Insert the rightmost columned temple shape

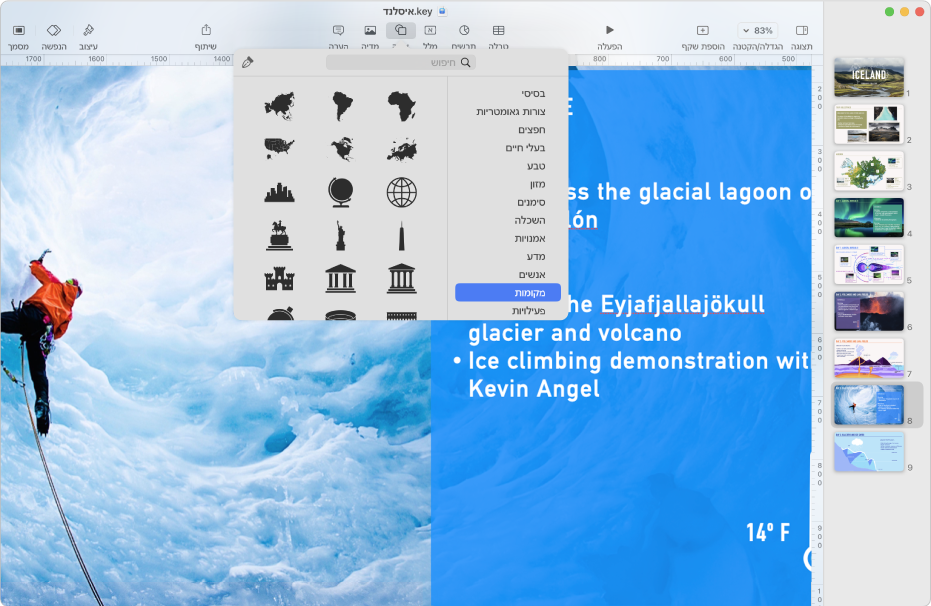(x=402, y=278)
